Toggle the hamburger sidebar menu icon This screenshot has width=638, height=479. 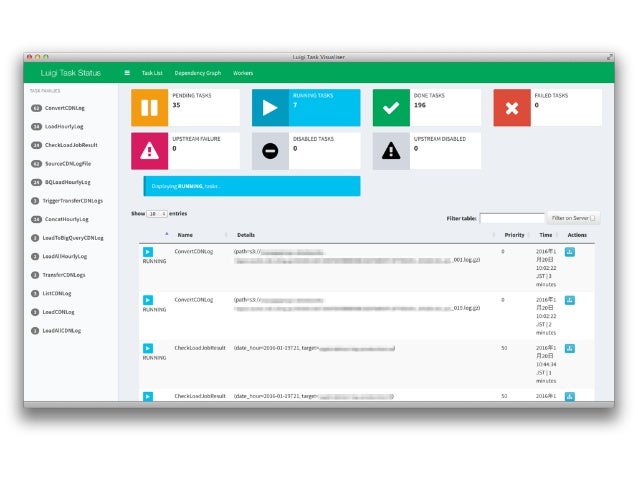[127, 73]
